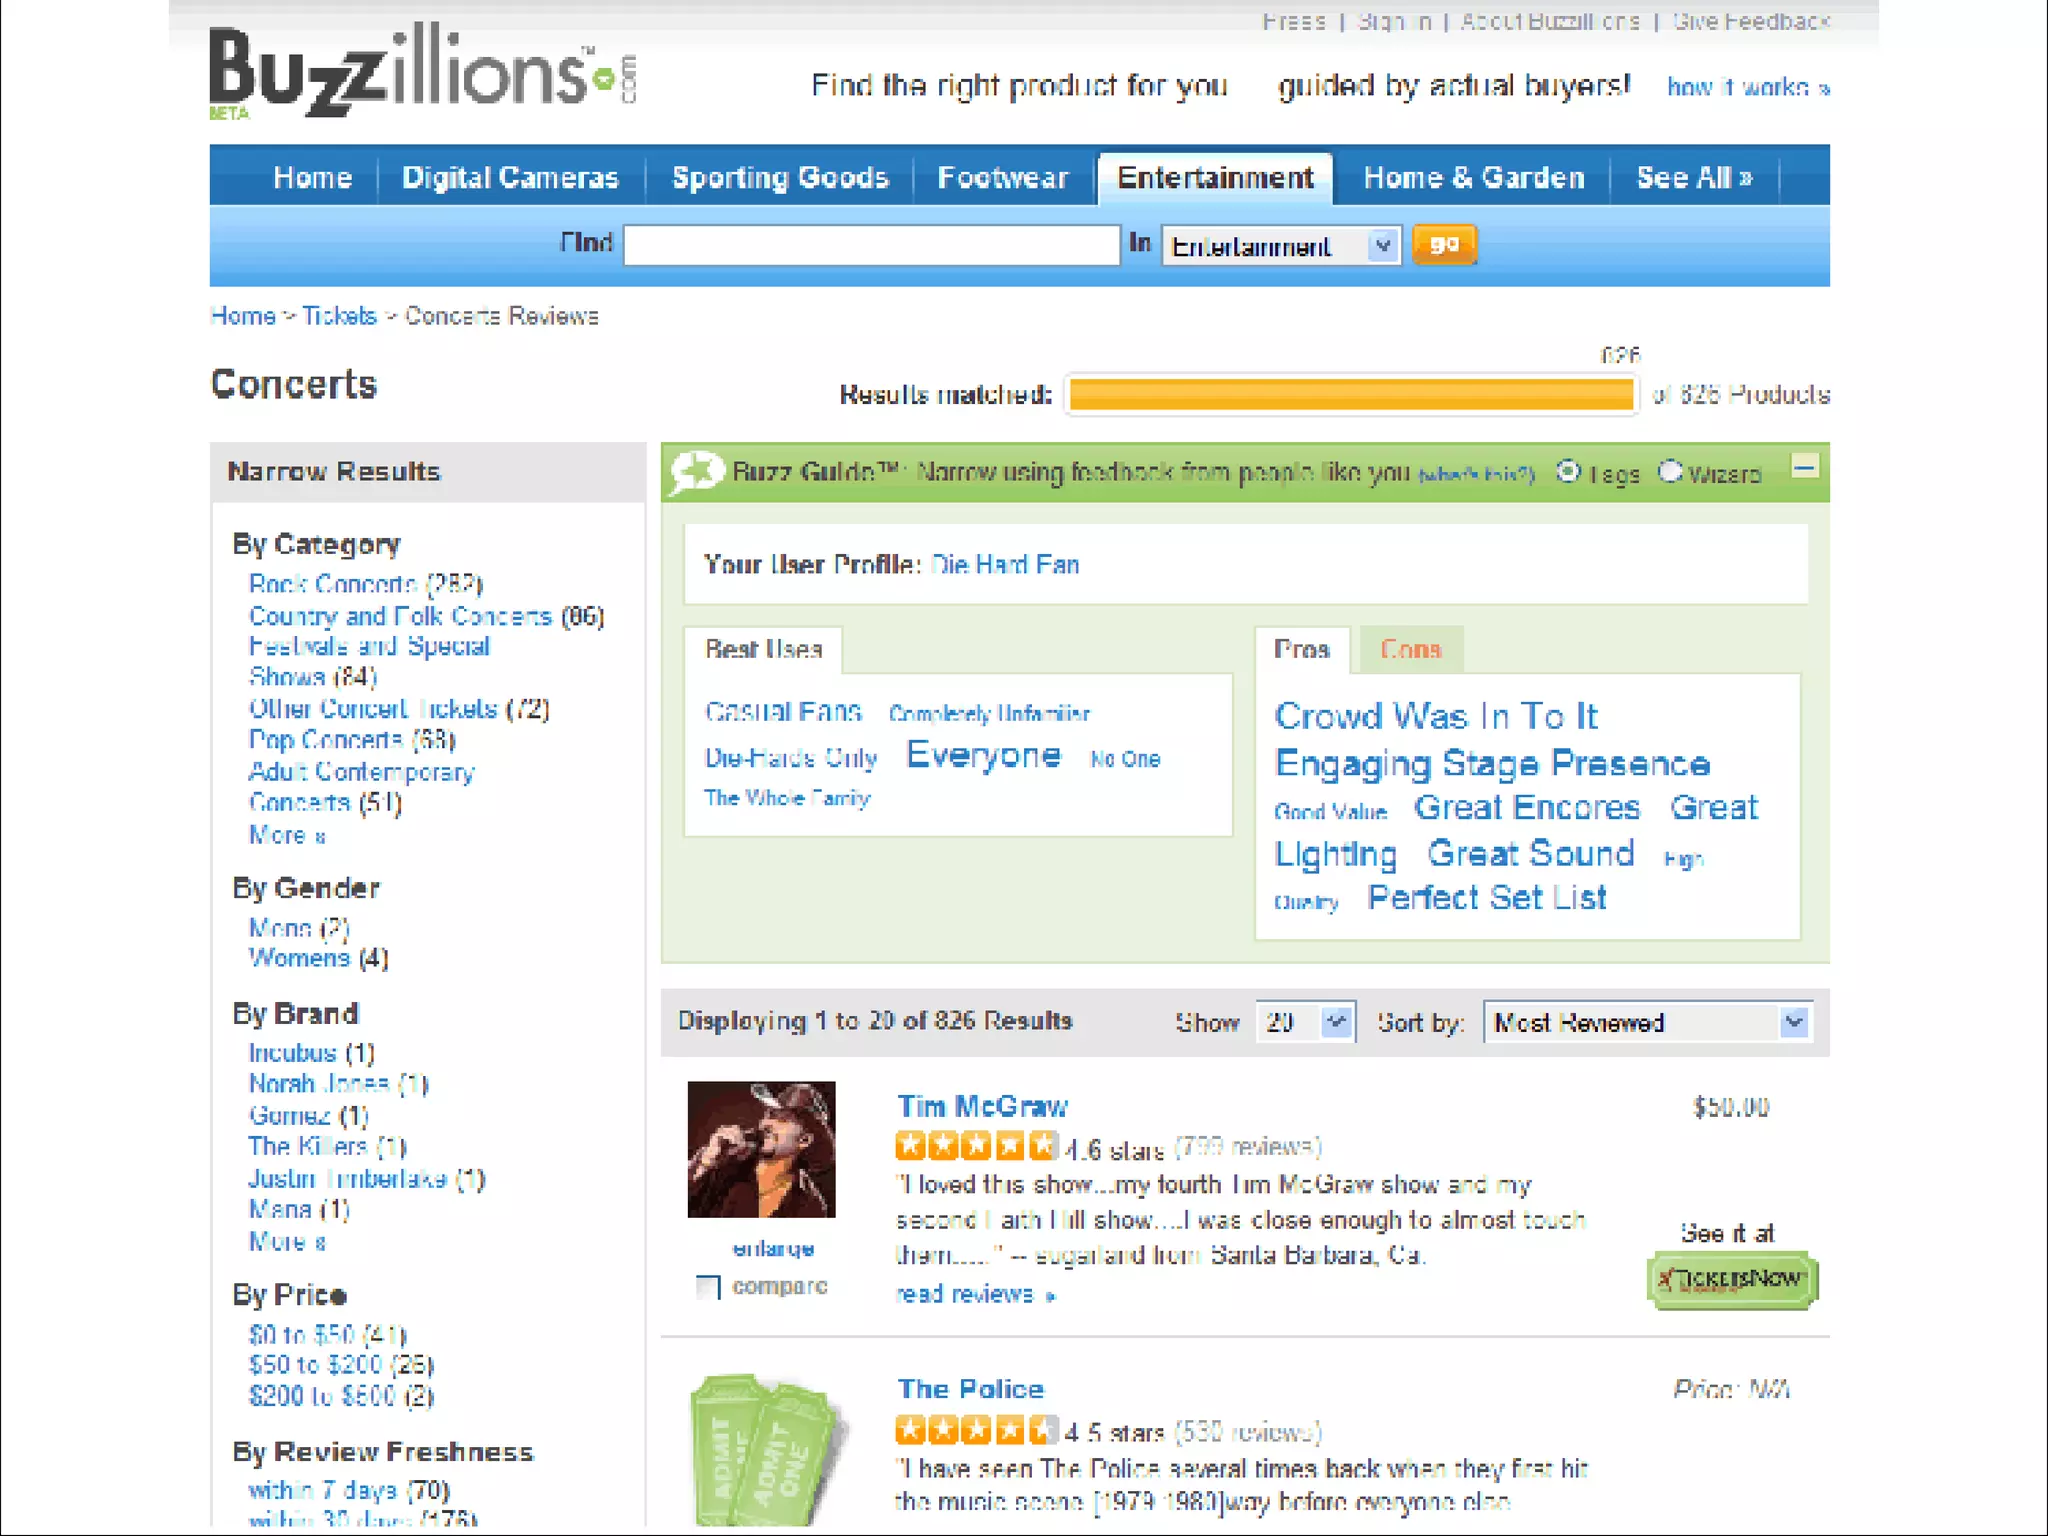The width and height of the screenshot is (2048, 1536).
Task: Switch to the Cons tab
Action: tap(1410, 650)
